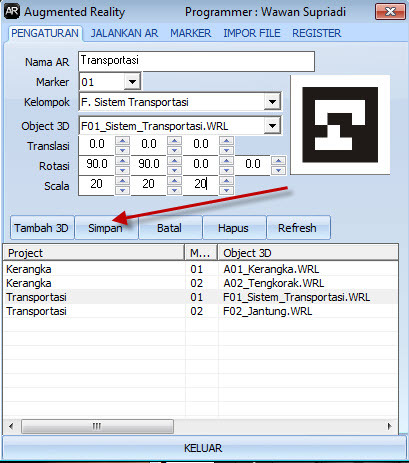Open the Marker dropdown list
Viewport: 409px width, 463px height.
tap(132, 82)
